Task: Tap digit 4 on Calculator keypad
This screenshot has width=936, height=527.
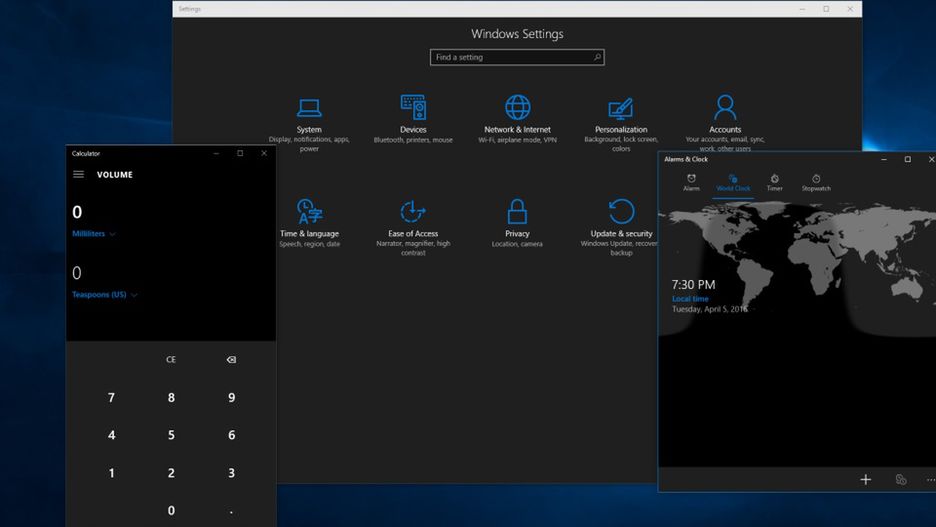Action: click(x=111, y=435)
